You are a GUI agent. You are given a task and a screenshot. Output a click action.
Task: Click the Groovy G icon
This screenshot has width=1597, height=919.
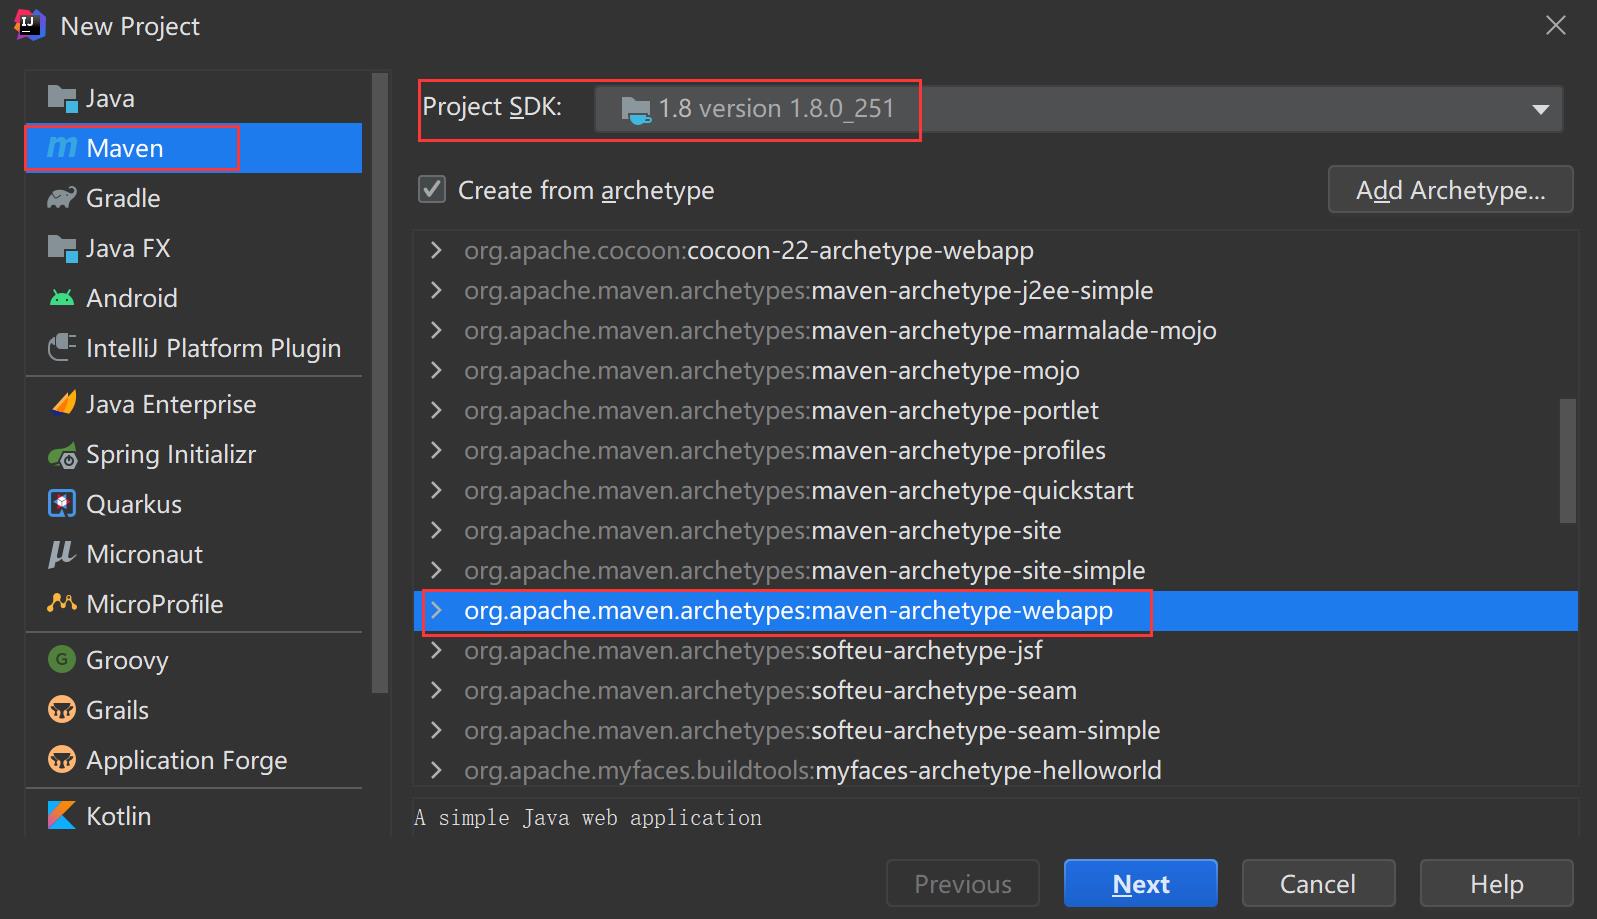coord(62,660)
